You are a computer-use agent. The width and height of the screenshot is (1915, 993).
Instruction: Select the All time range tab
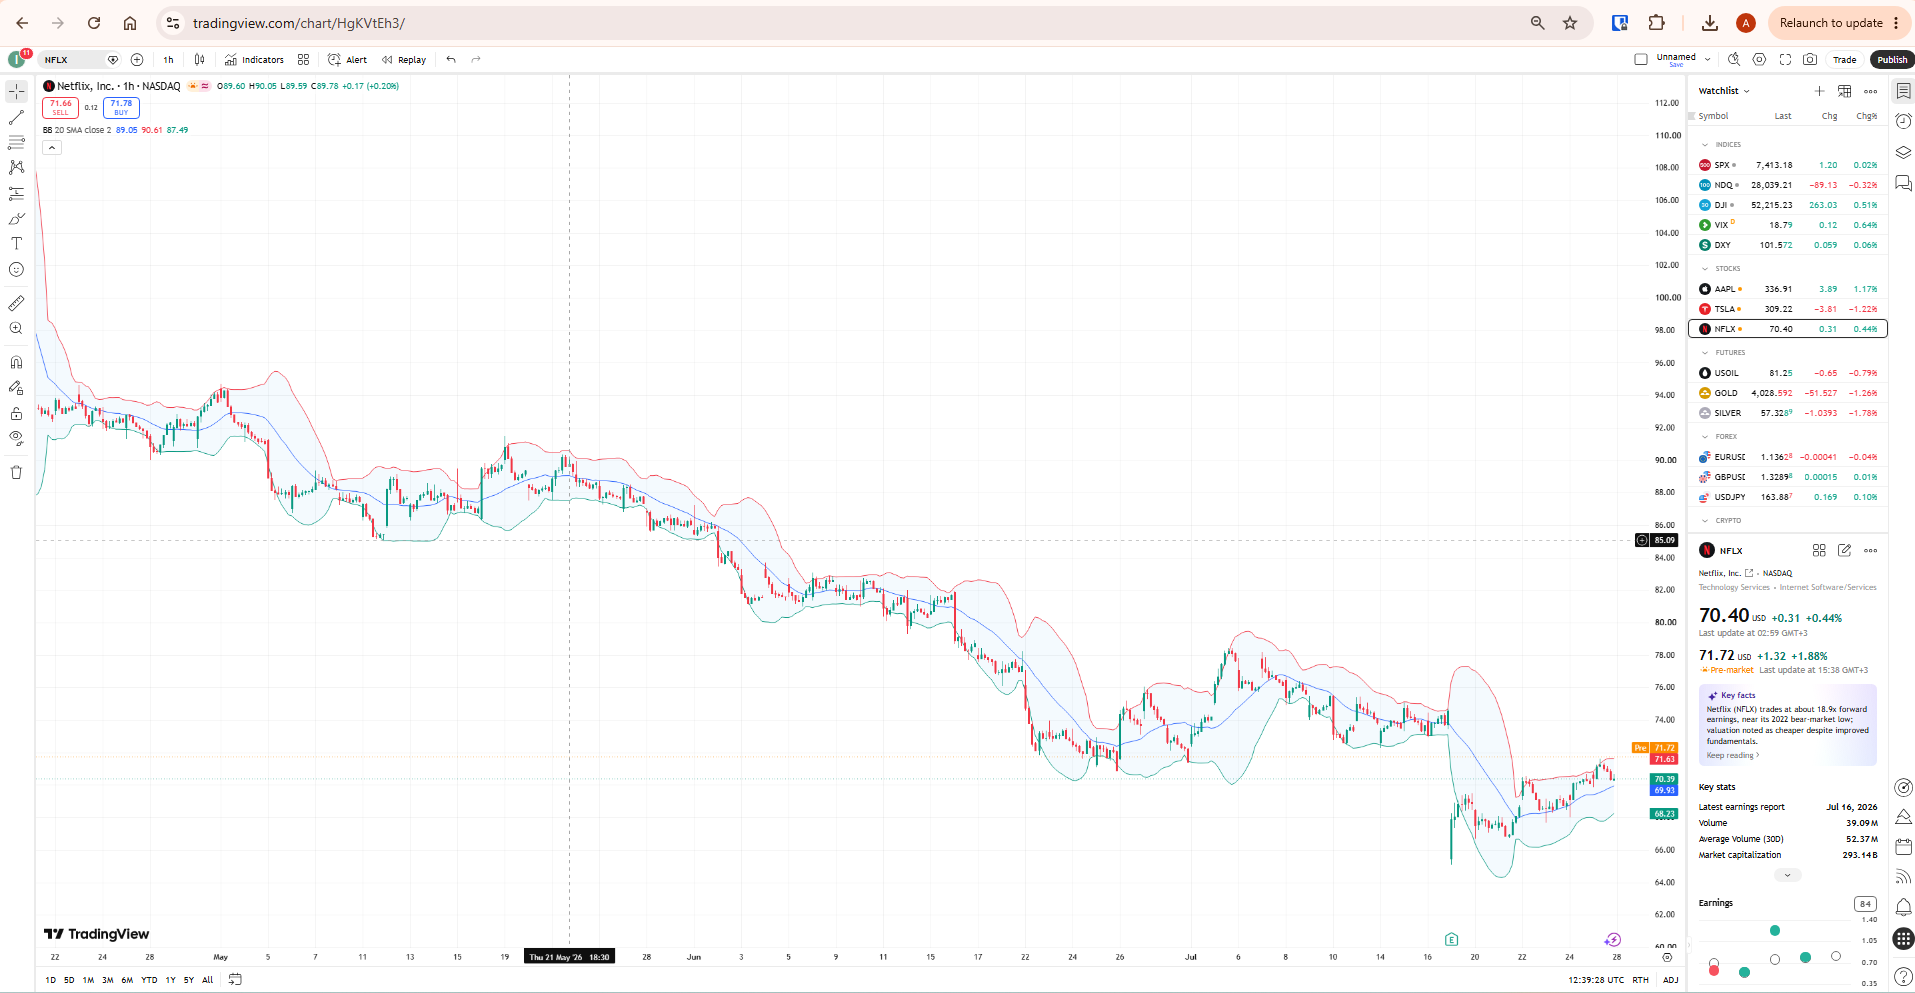208,980
